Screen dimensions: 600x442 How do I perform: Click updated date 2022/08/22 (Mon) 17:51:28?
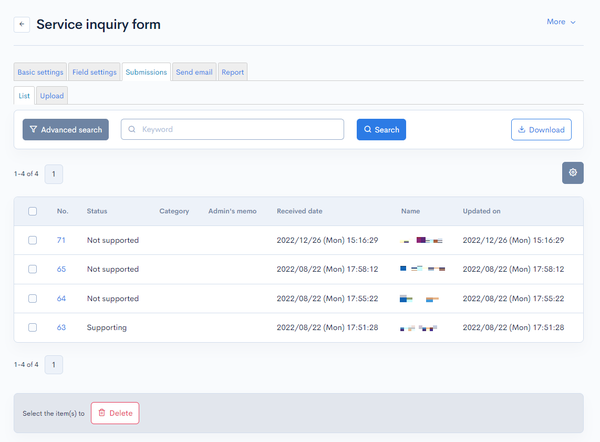tap(514, 328)
